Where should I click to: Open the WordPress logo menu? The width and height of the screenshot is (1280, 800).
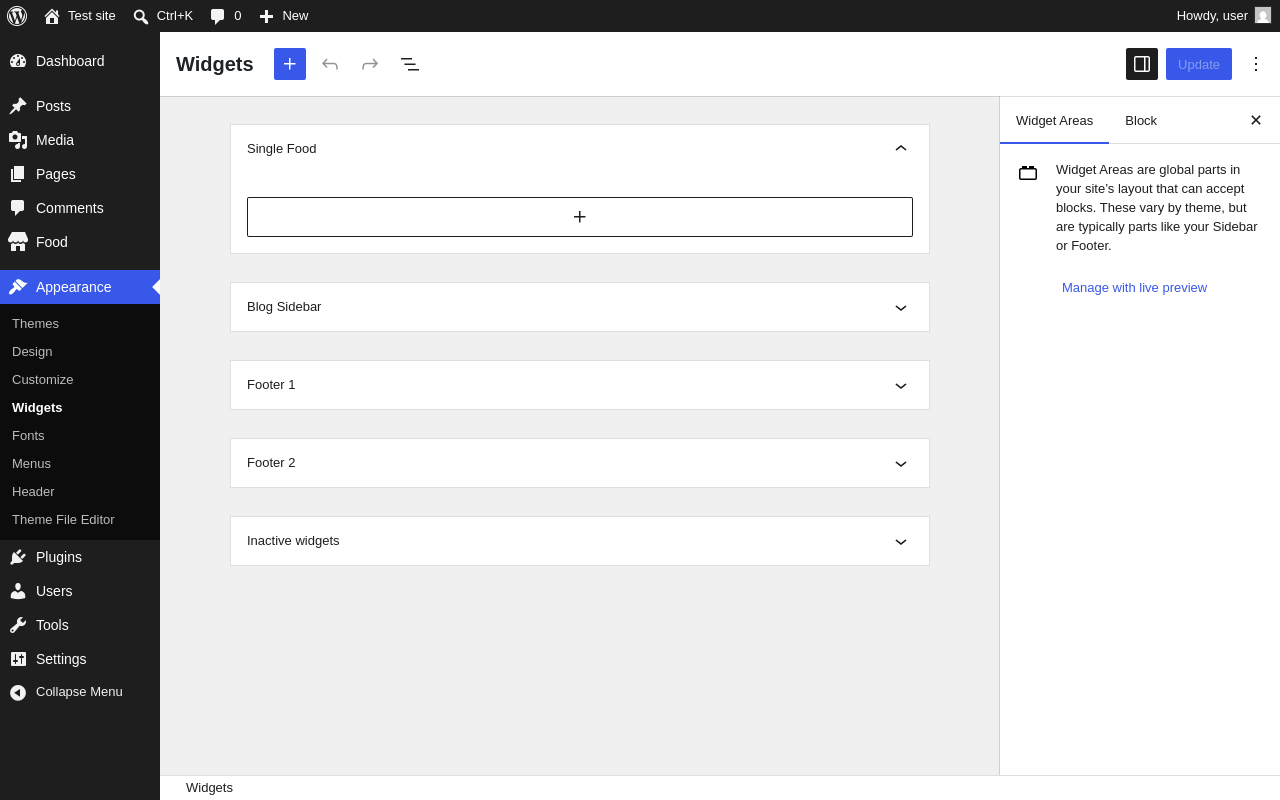pos(17,16)
